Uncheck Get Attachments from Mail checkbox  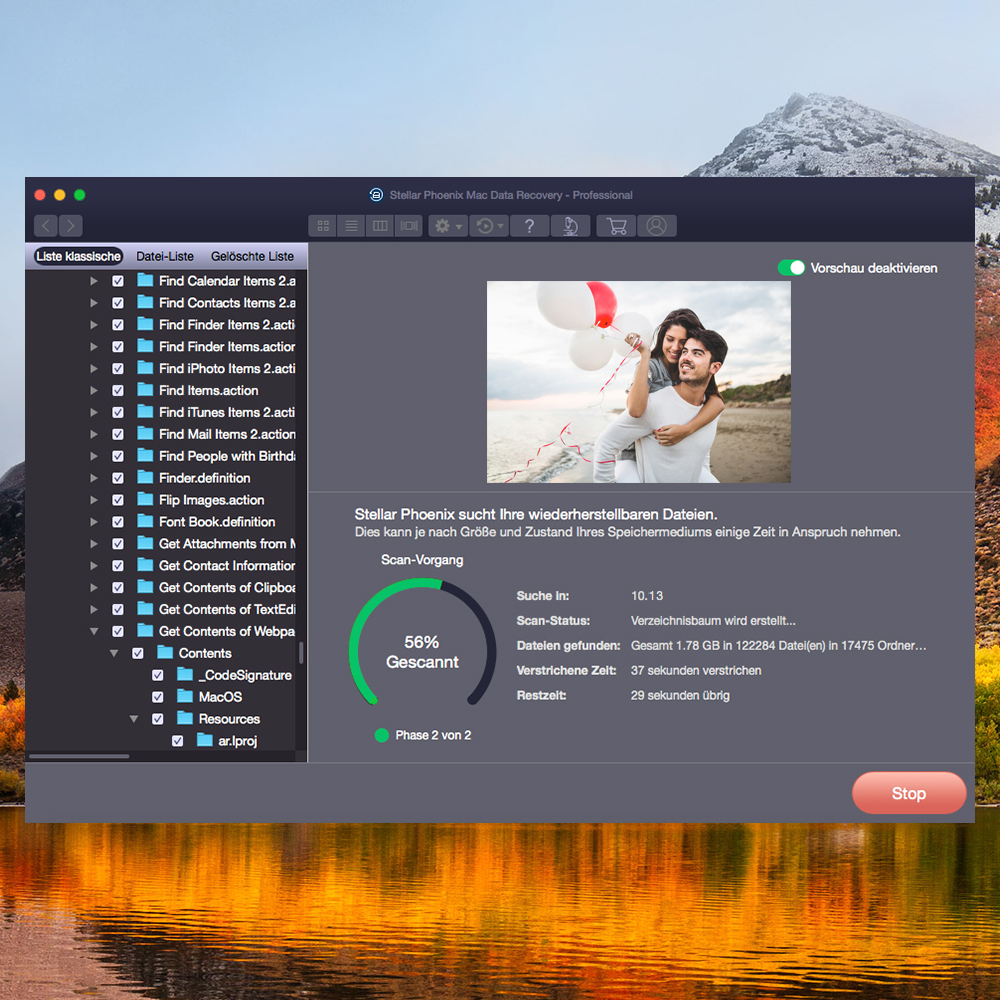tap(118, 544)
